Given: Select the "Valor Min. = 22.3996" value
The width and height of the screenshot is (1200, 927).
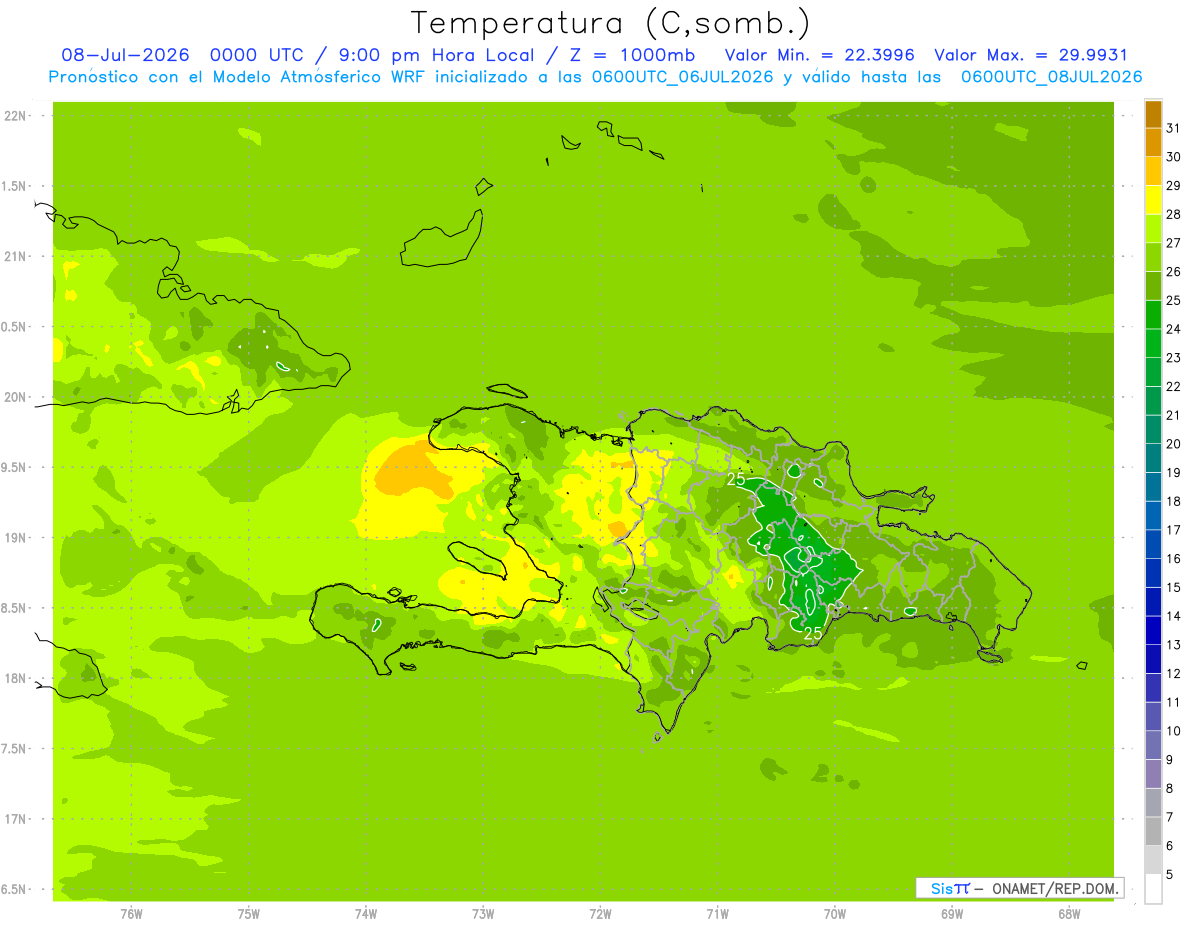Looking at the screenshot, I should [821, 55].
